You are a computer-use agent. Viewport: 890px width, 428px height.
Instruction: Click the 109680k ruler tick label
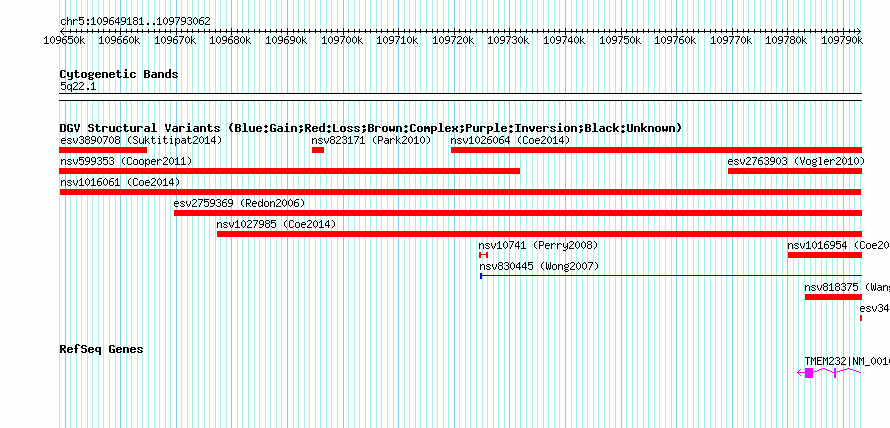232,40
